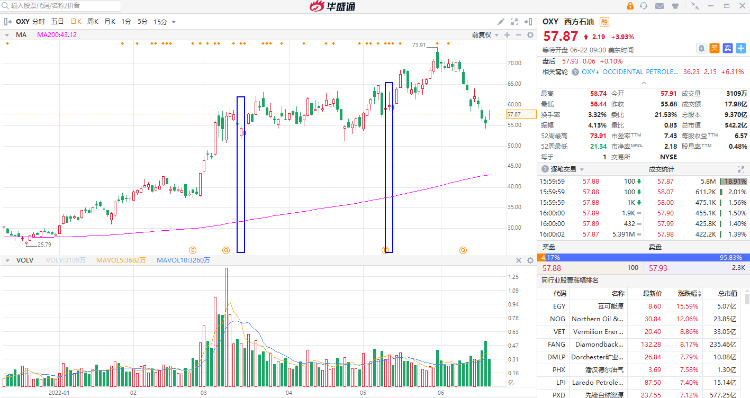Viewport: 750px width, 398px height.
Task: Open the EGY row in ranking list
Action: [x=640, y=306]
